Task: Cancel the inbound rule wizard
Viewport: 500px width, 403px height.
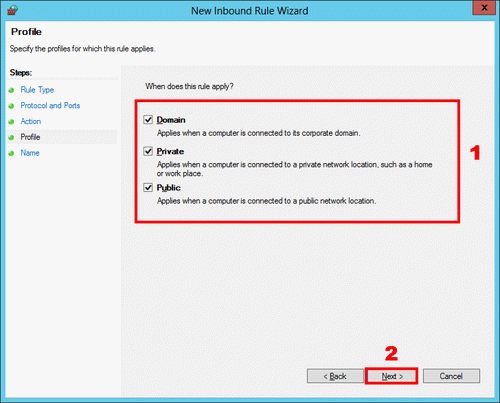Action: [x=451, y=376]
